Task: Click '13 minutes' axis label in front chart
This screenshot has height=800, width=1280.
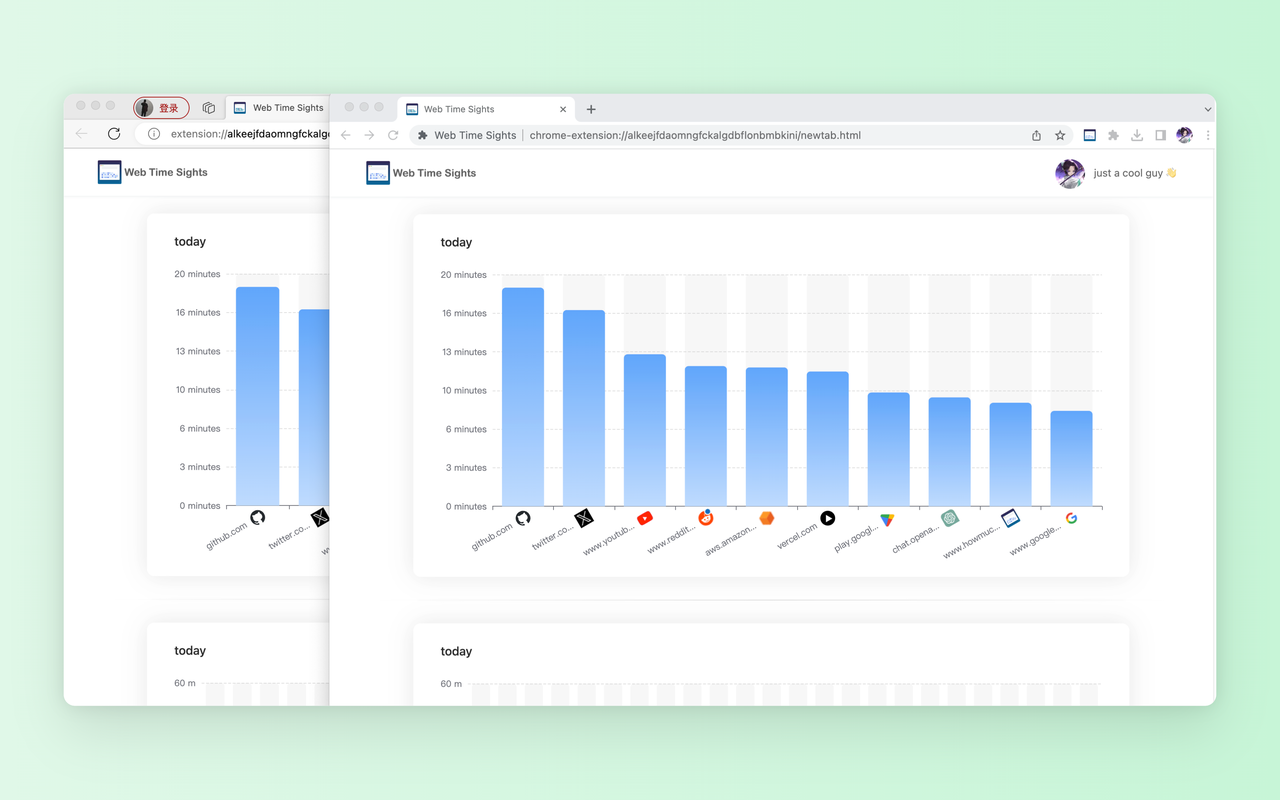Action: pos(463,352)
